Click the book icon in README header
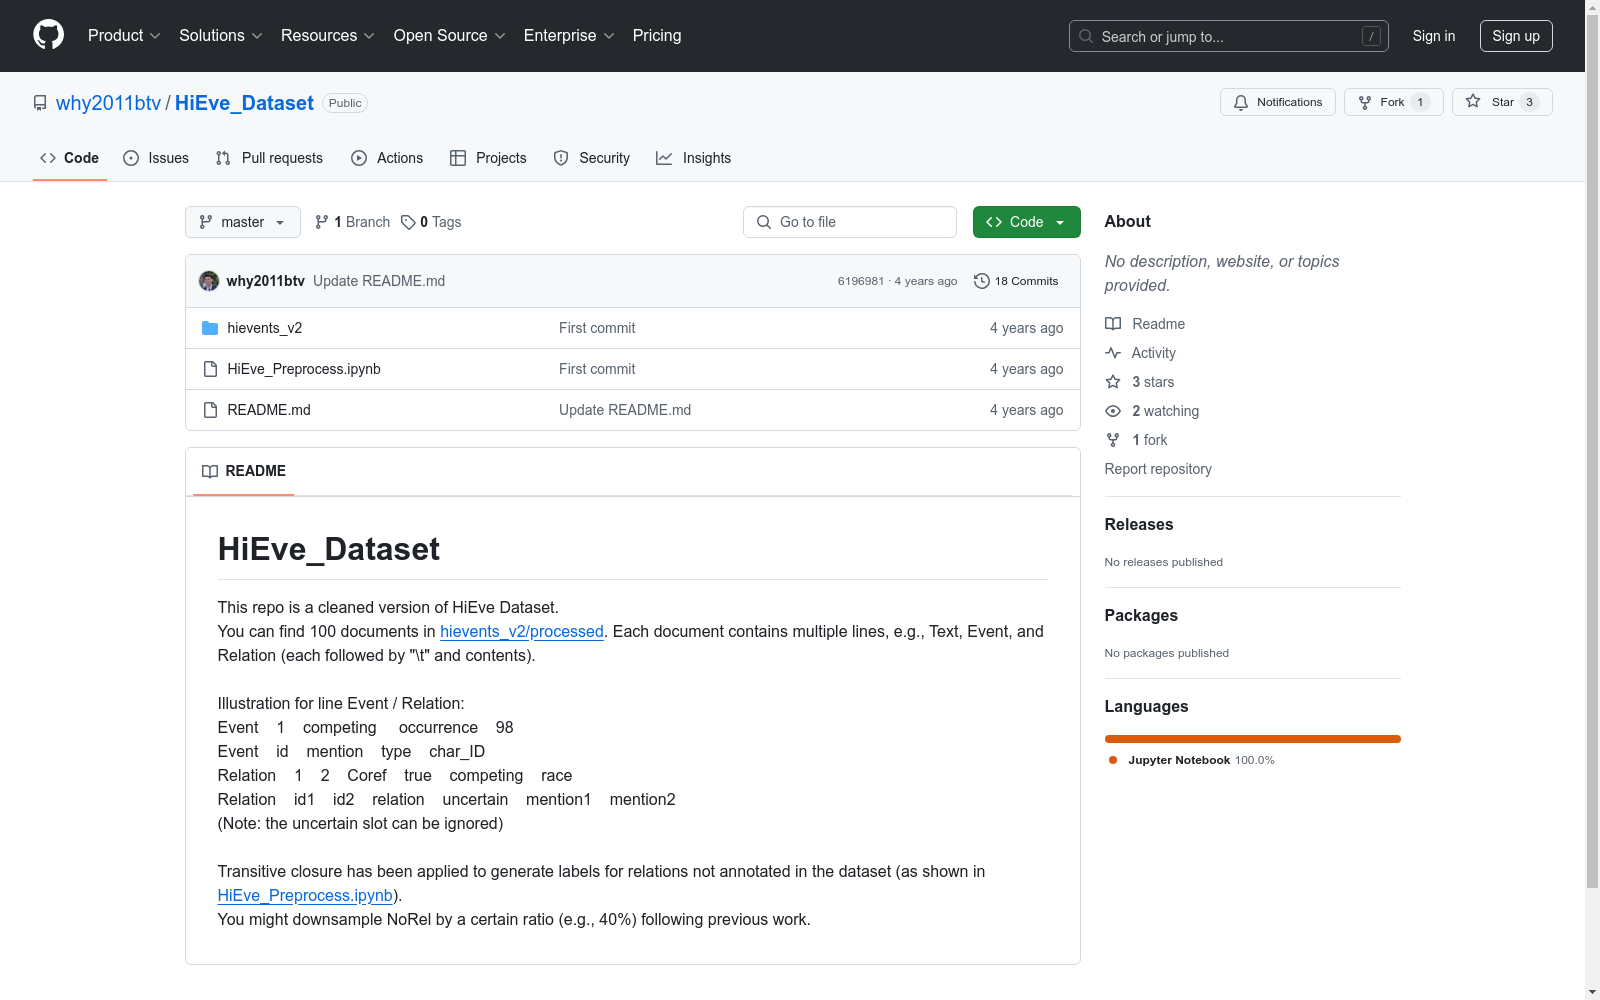Viewport: 1600px width, 1000px height. 210,471
